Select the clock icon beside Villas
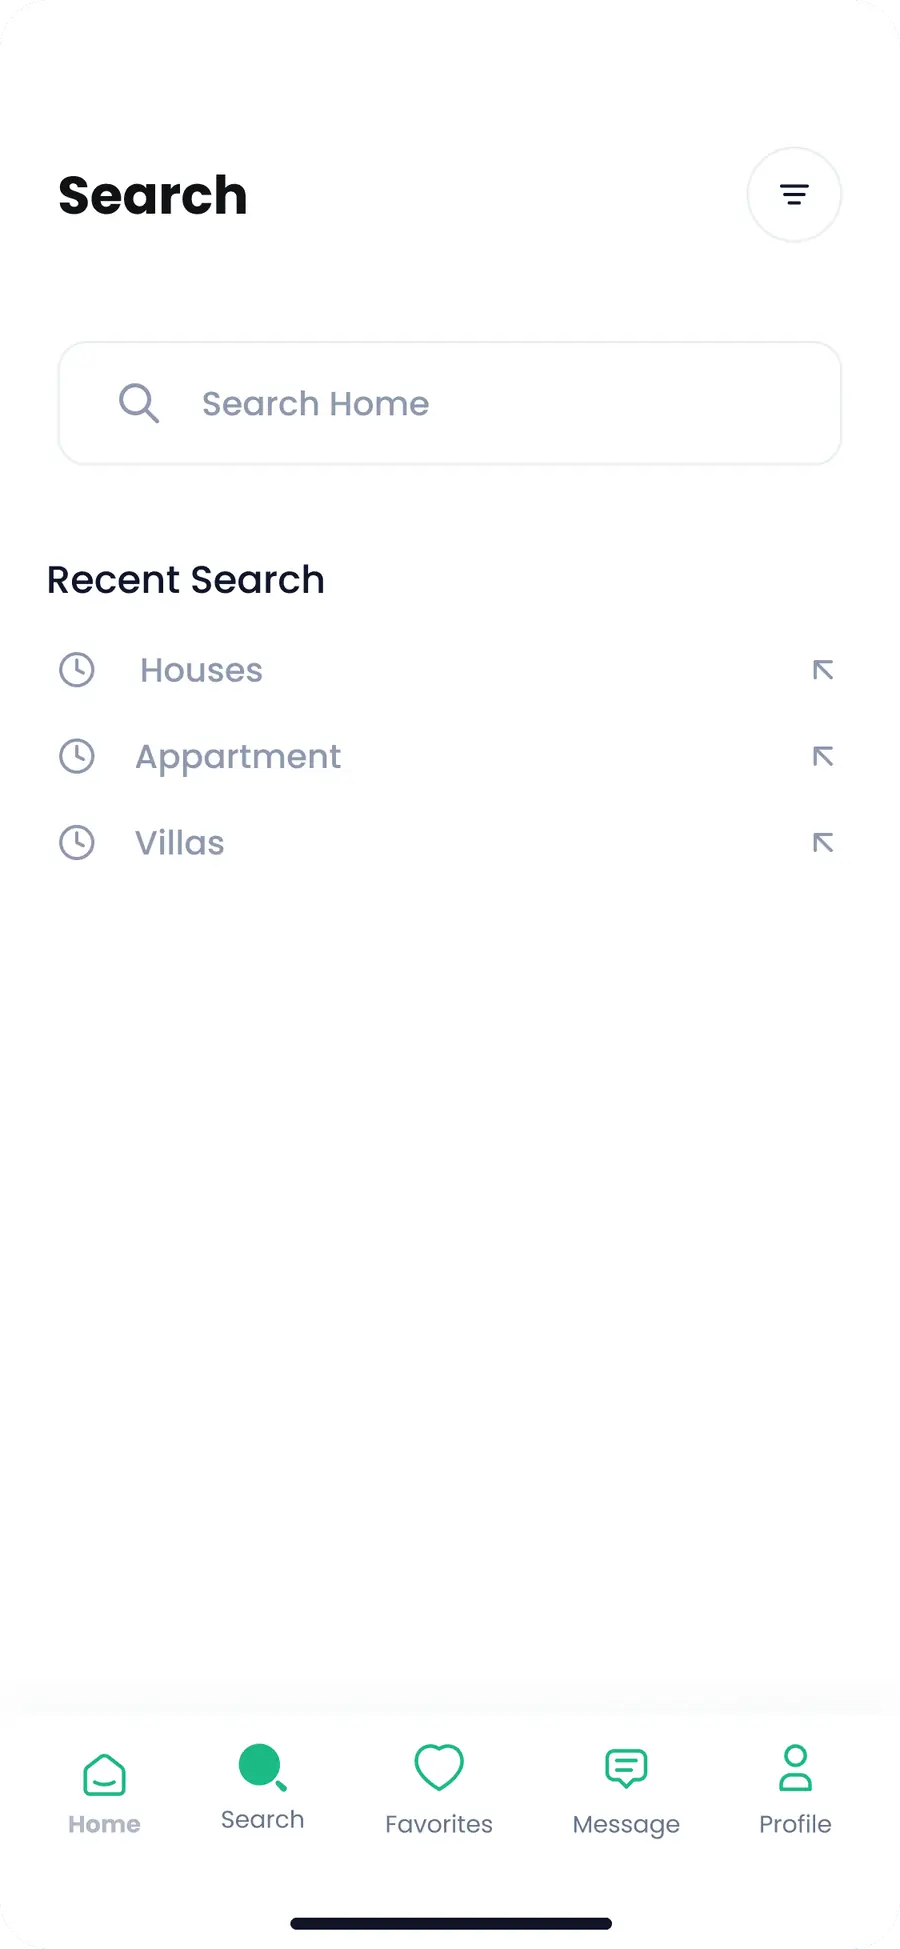Screen dimensions: 900x1949 pyautogui.click(x=77, y=842)
